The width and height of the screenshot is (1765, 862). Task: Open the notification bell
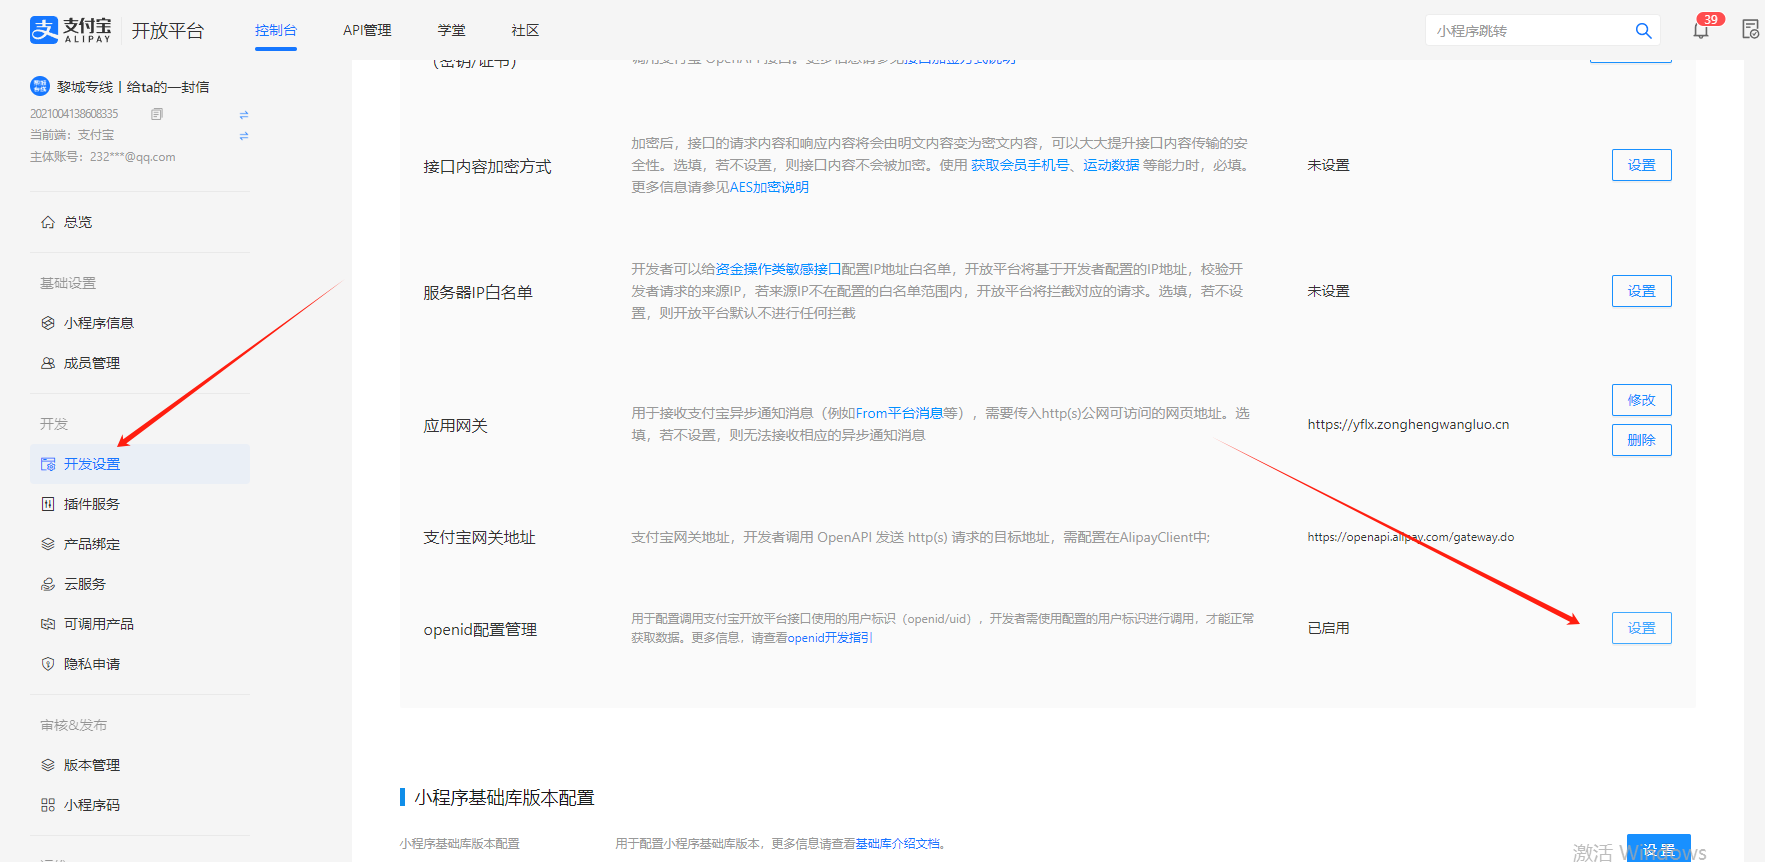[1701, 30]
